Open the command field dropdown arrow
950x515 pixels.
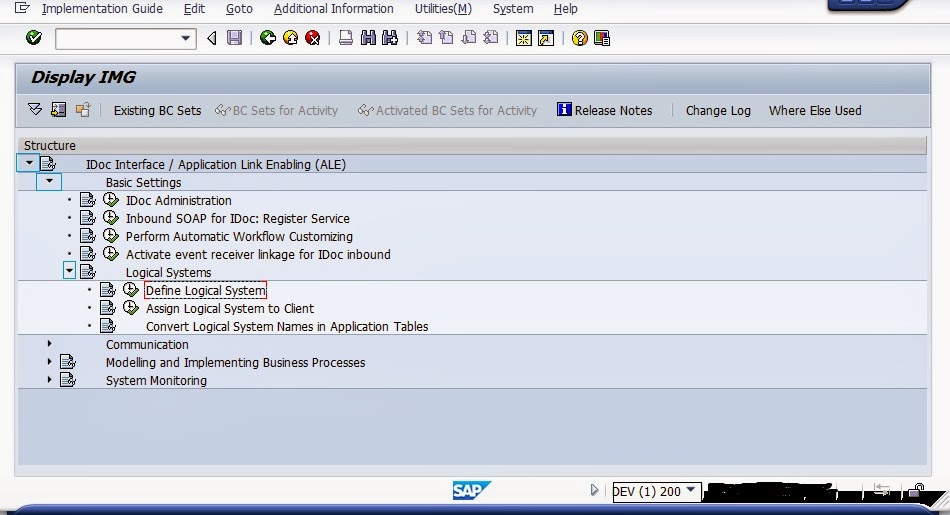click(x=185, y=38)
